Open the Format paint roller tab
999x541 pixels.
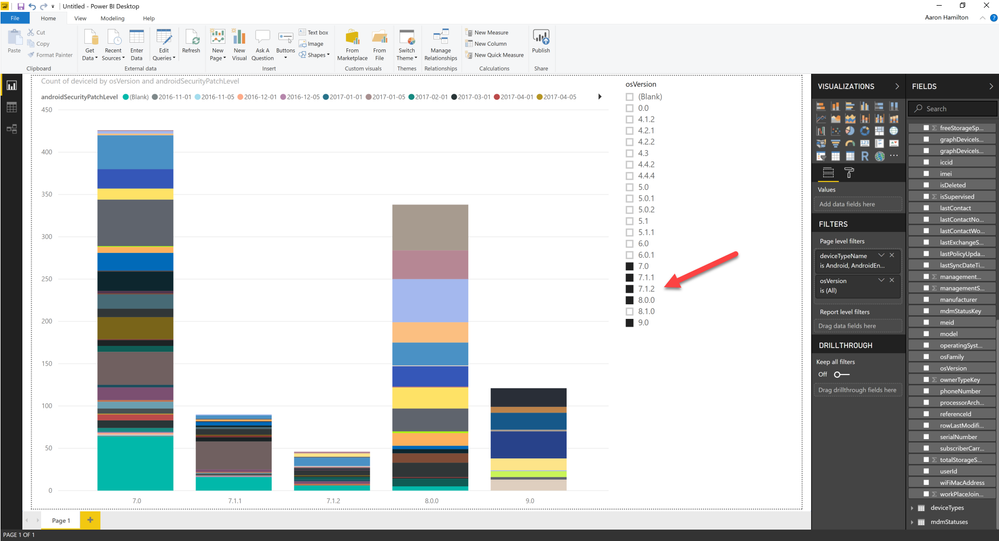click(x=849, y=172)
